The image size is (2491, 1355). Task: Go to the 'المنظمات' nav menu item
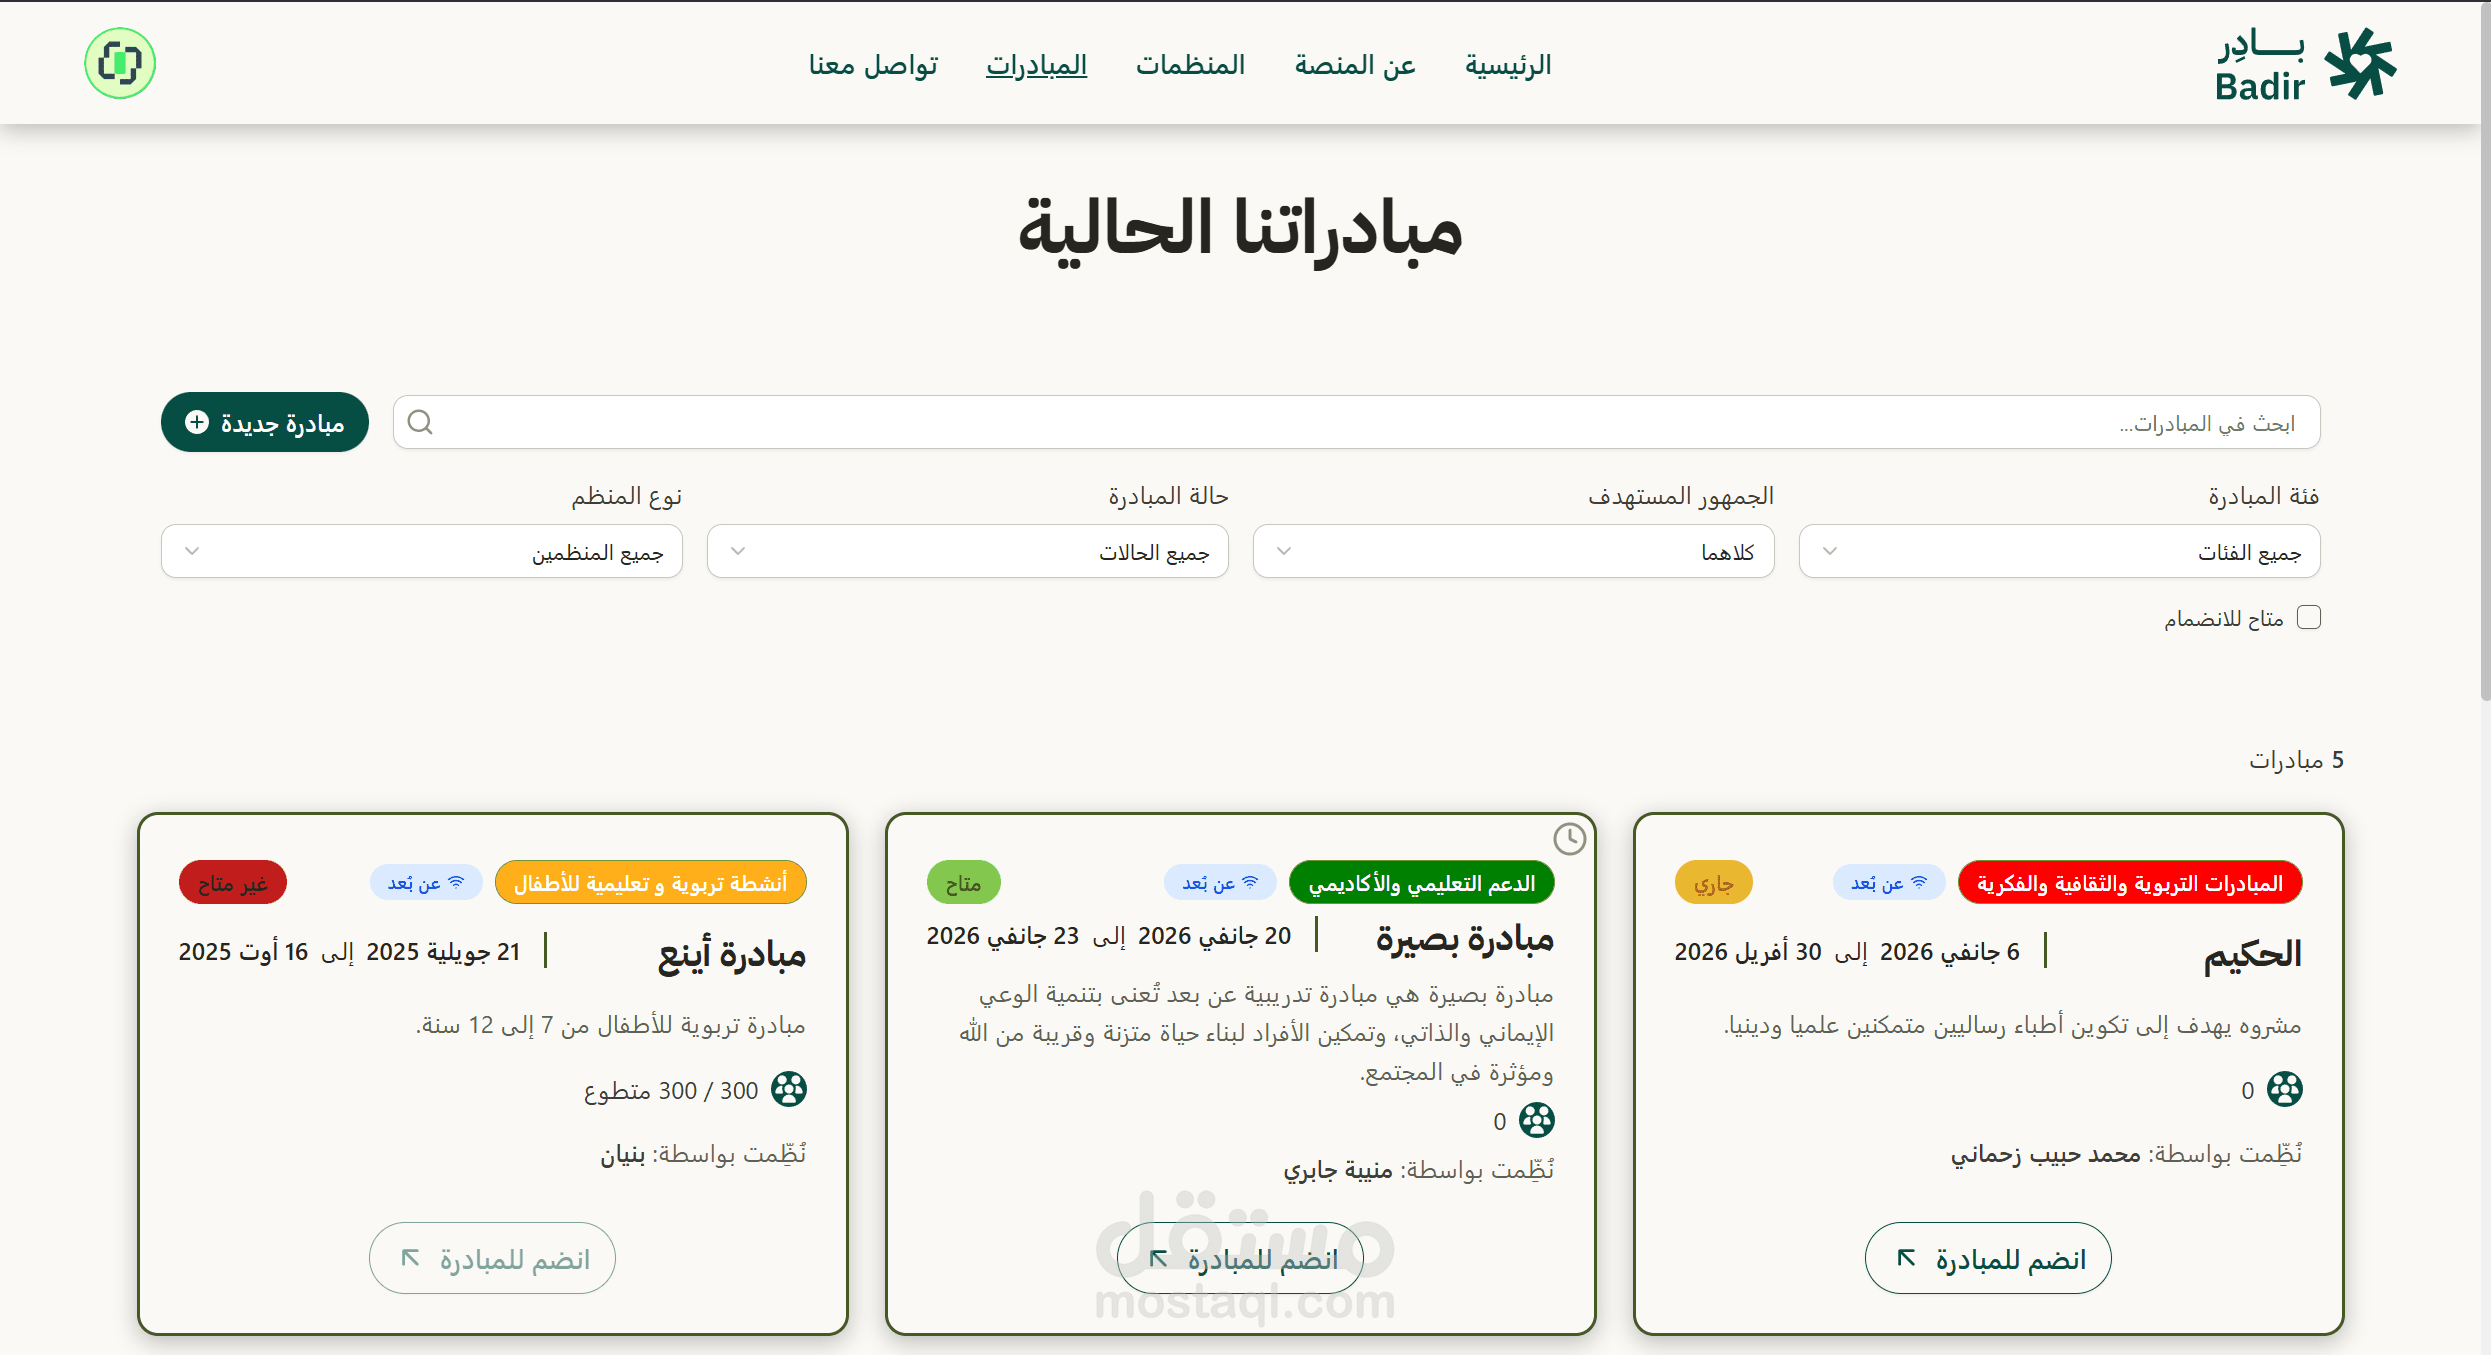tap(1190, 65)
